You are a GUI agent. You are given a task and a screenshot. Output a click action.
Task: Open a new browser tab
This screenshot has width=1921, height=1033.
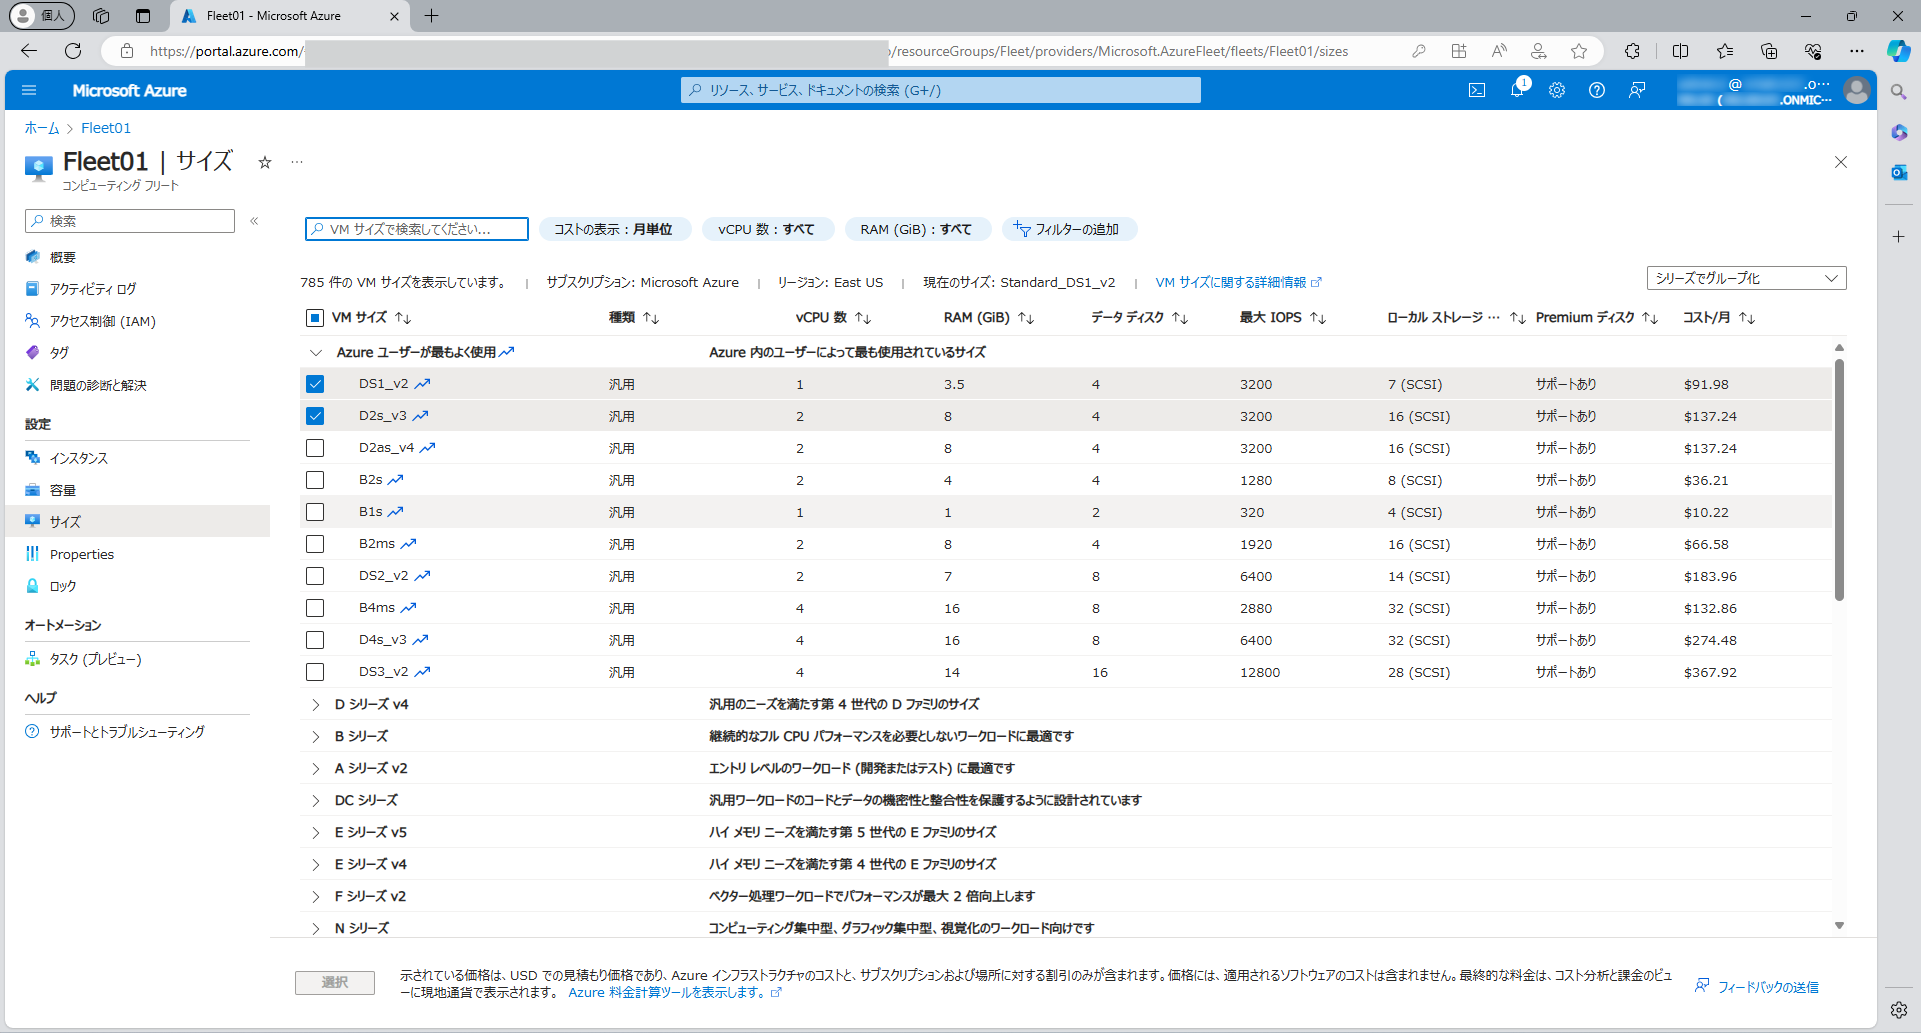coord(432,16)
